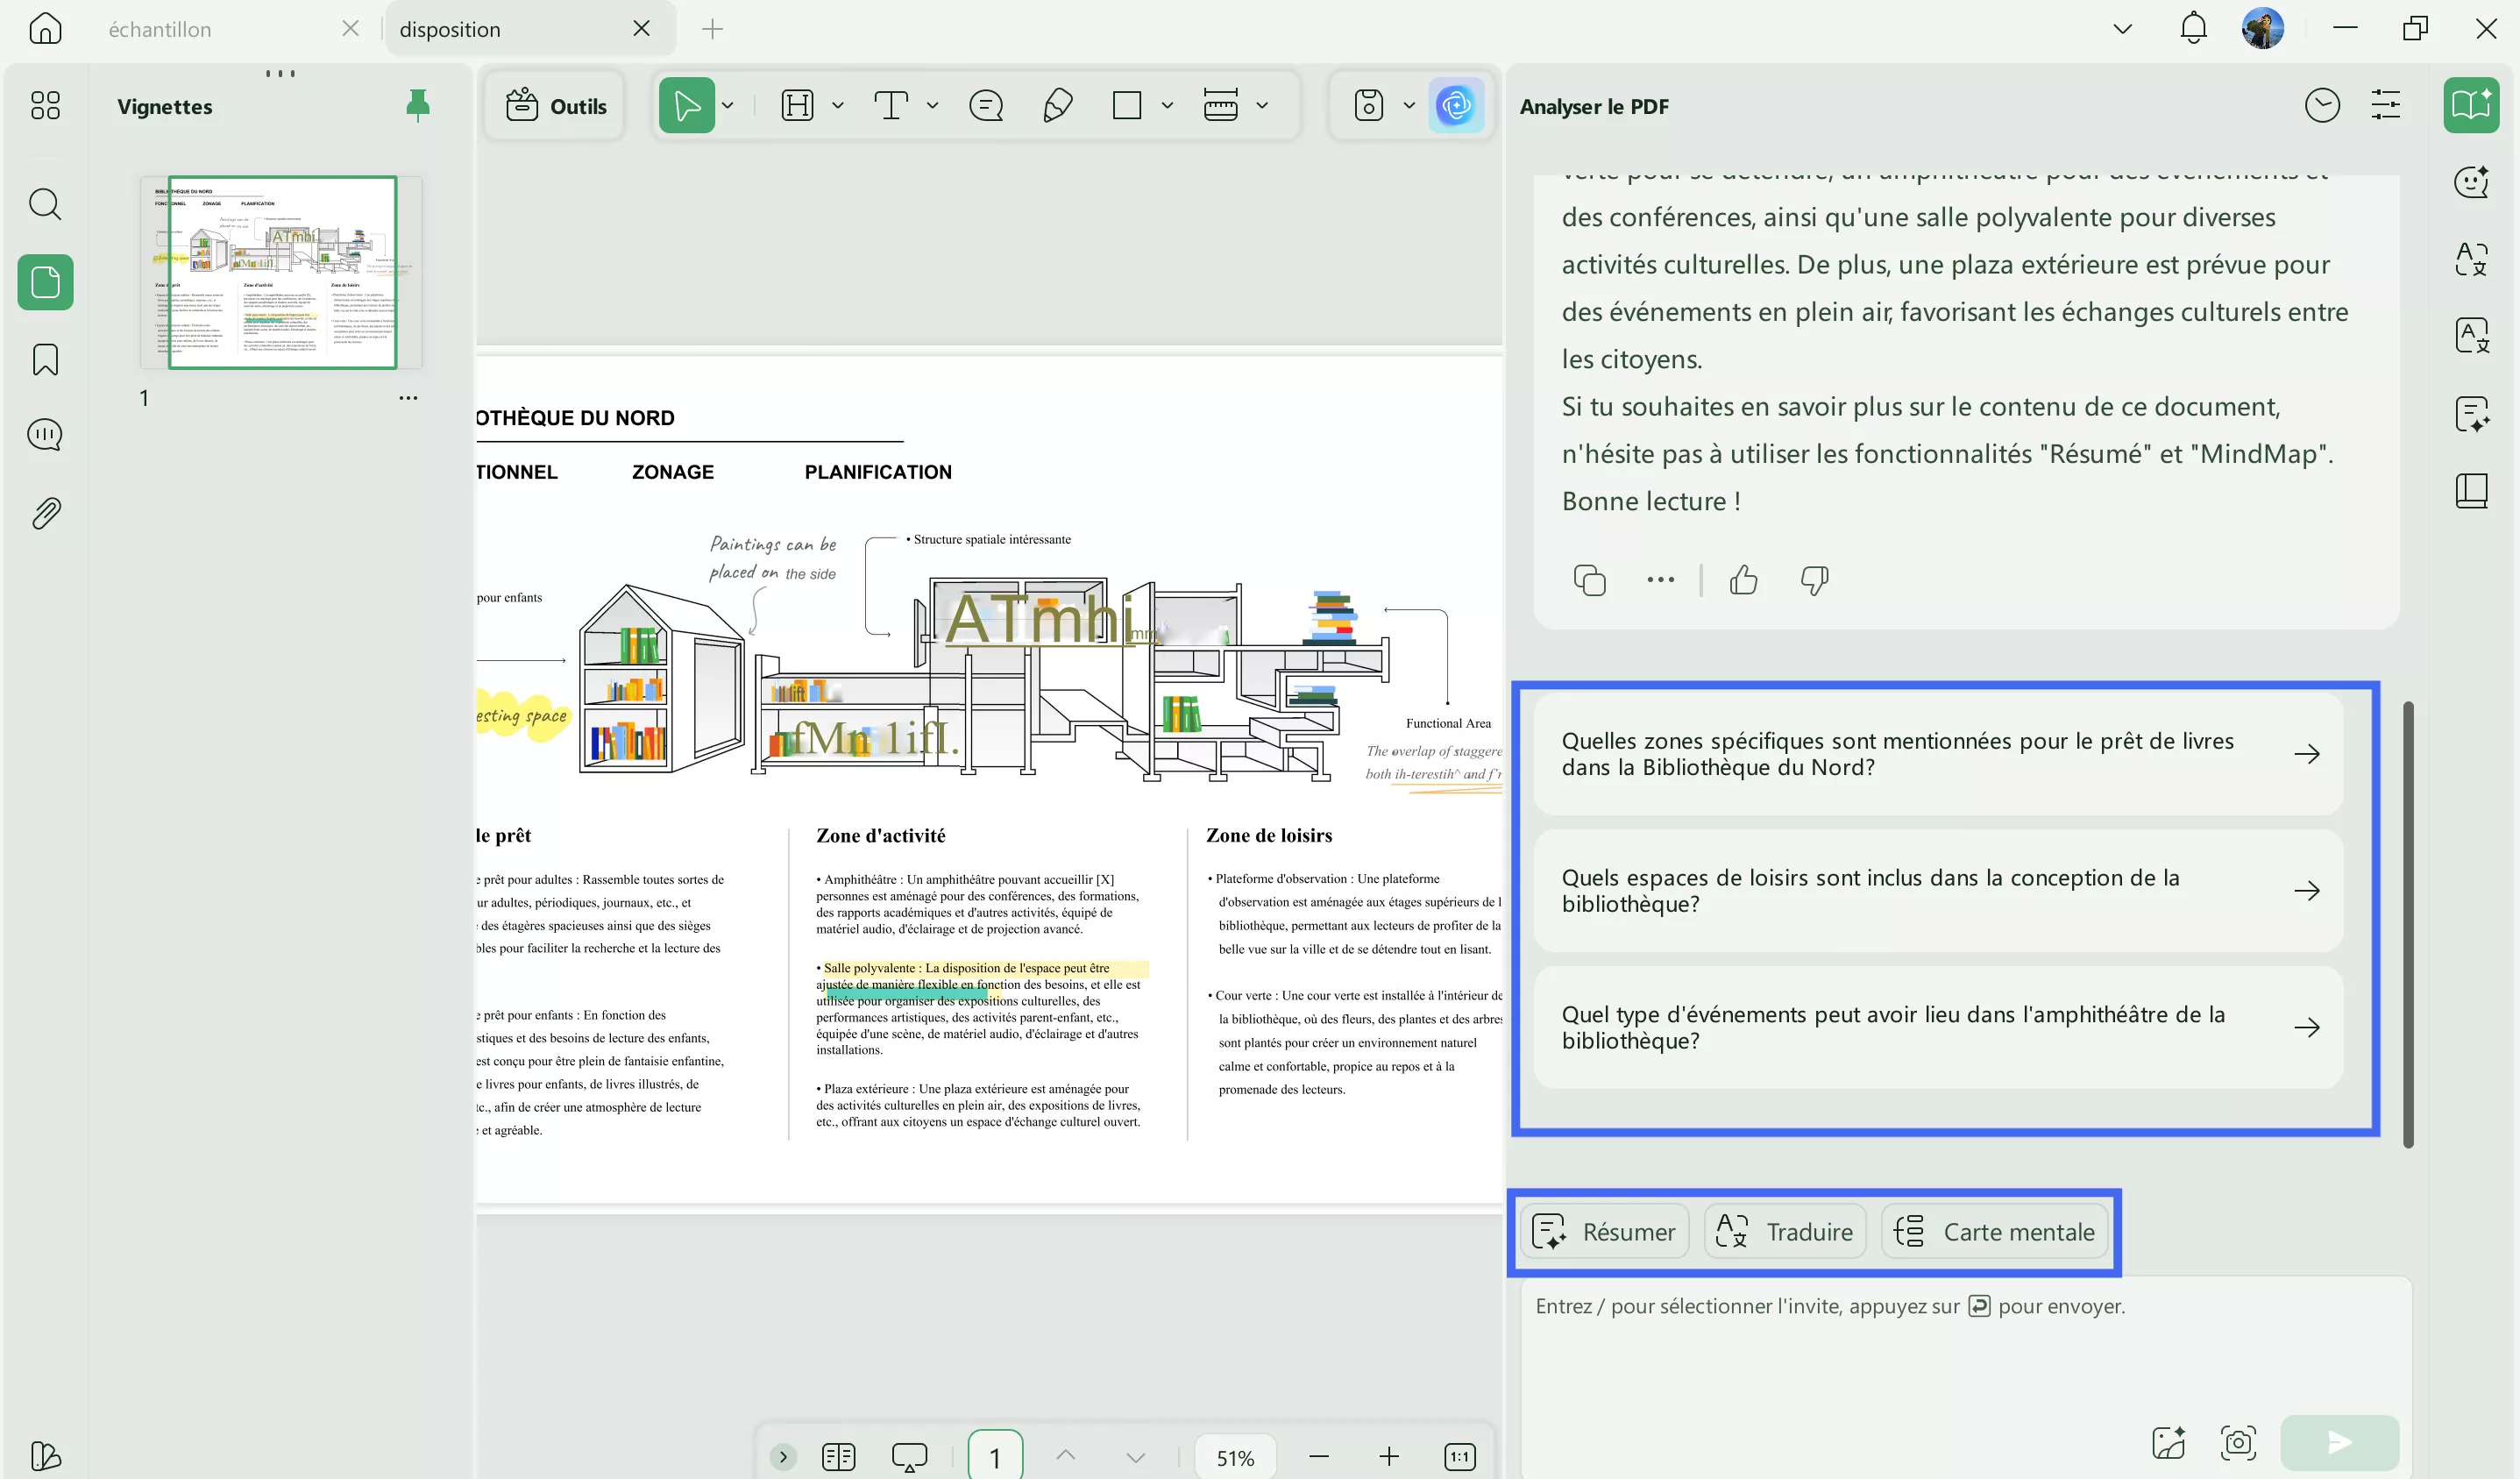Select the Text tool in the toolbar
This screenshot has height=1479, width=2520.
(890, 104)
